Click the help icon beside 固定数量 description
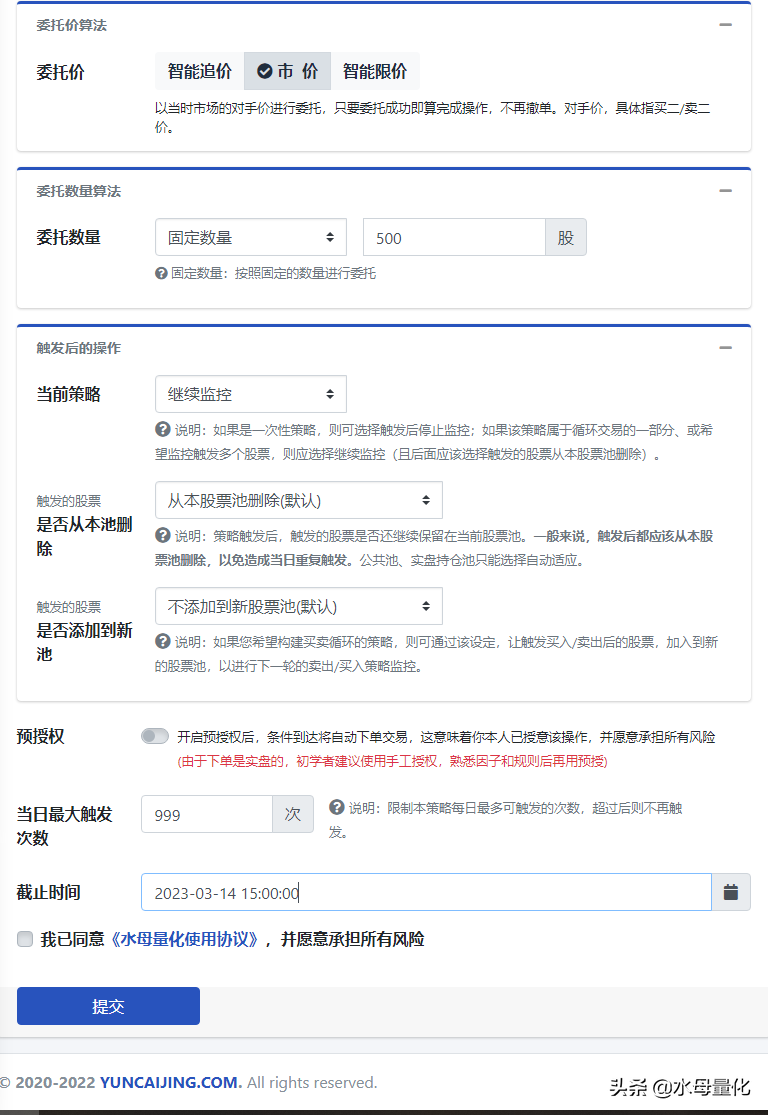Viewport: 768px width, 1115px height. pos(161,273)
